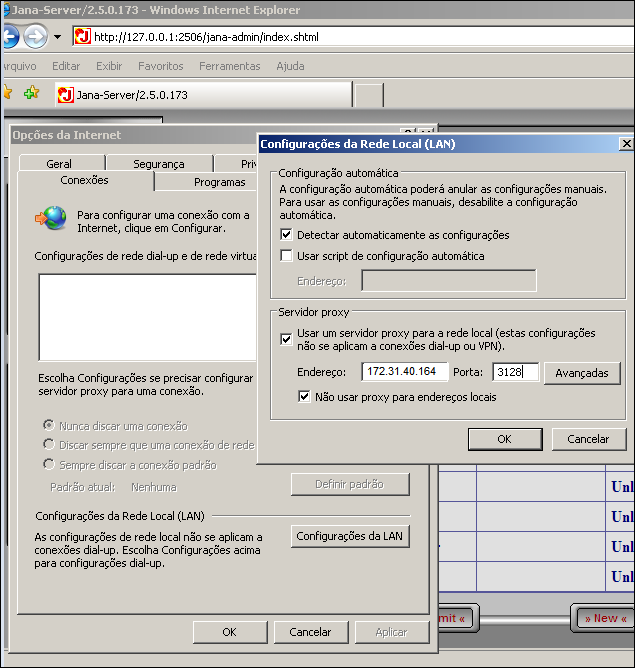The image size is (635, 668).
Task: Click the proxy Endereço field 172.31.40.164
Action: pyautogui.click(x=405, y=371)
